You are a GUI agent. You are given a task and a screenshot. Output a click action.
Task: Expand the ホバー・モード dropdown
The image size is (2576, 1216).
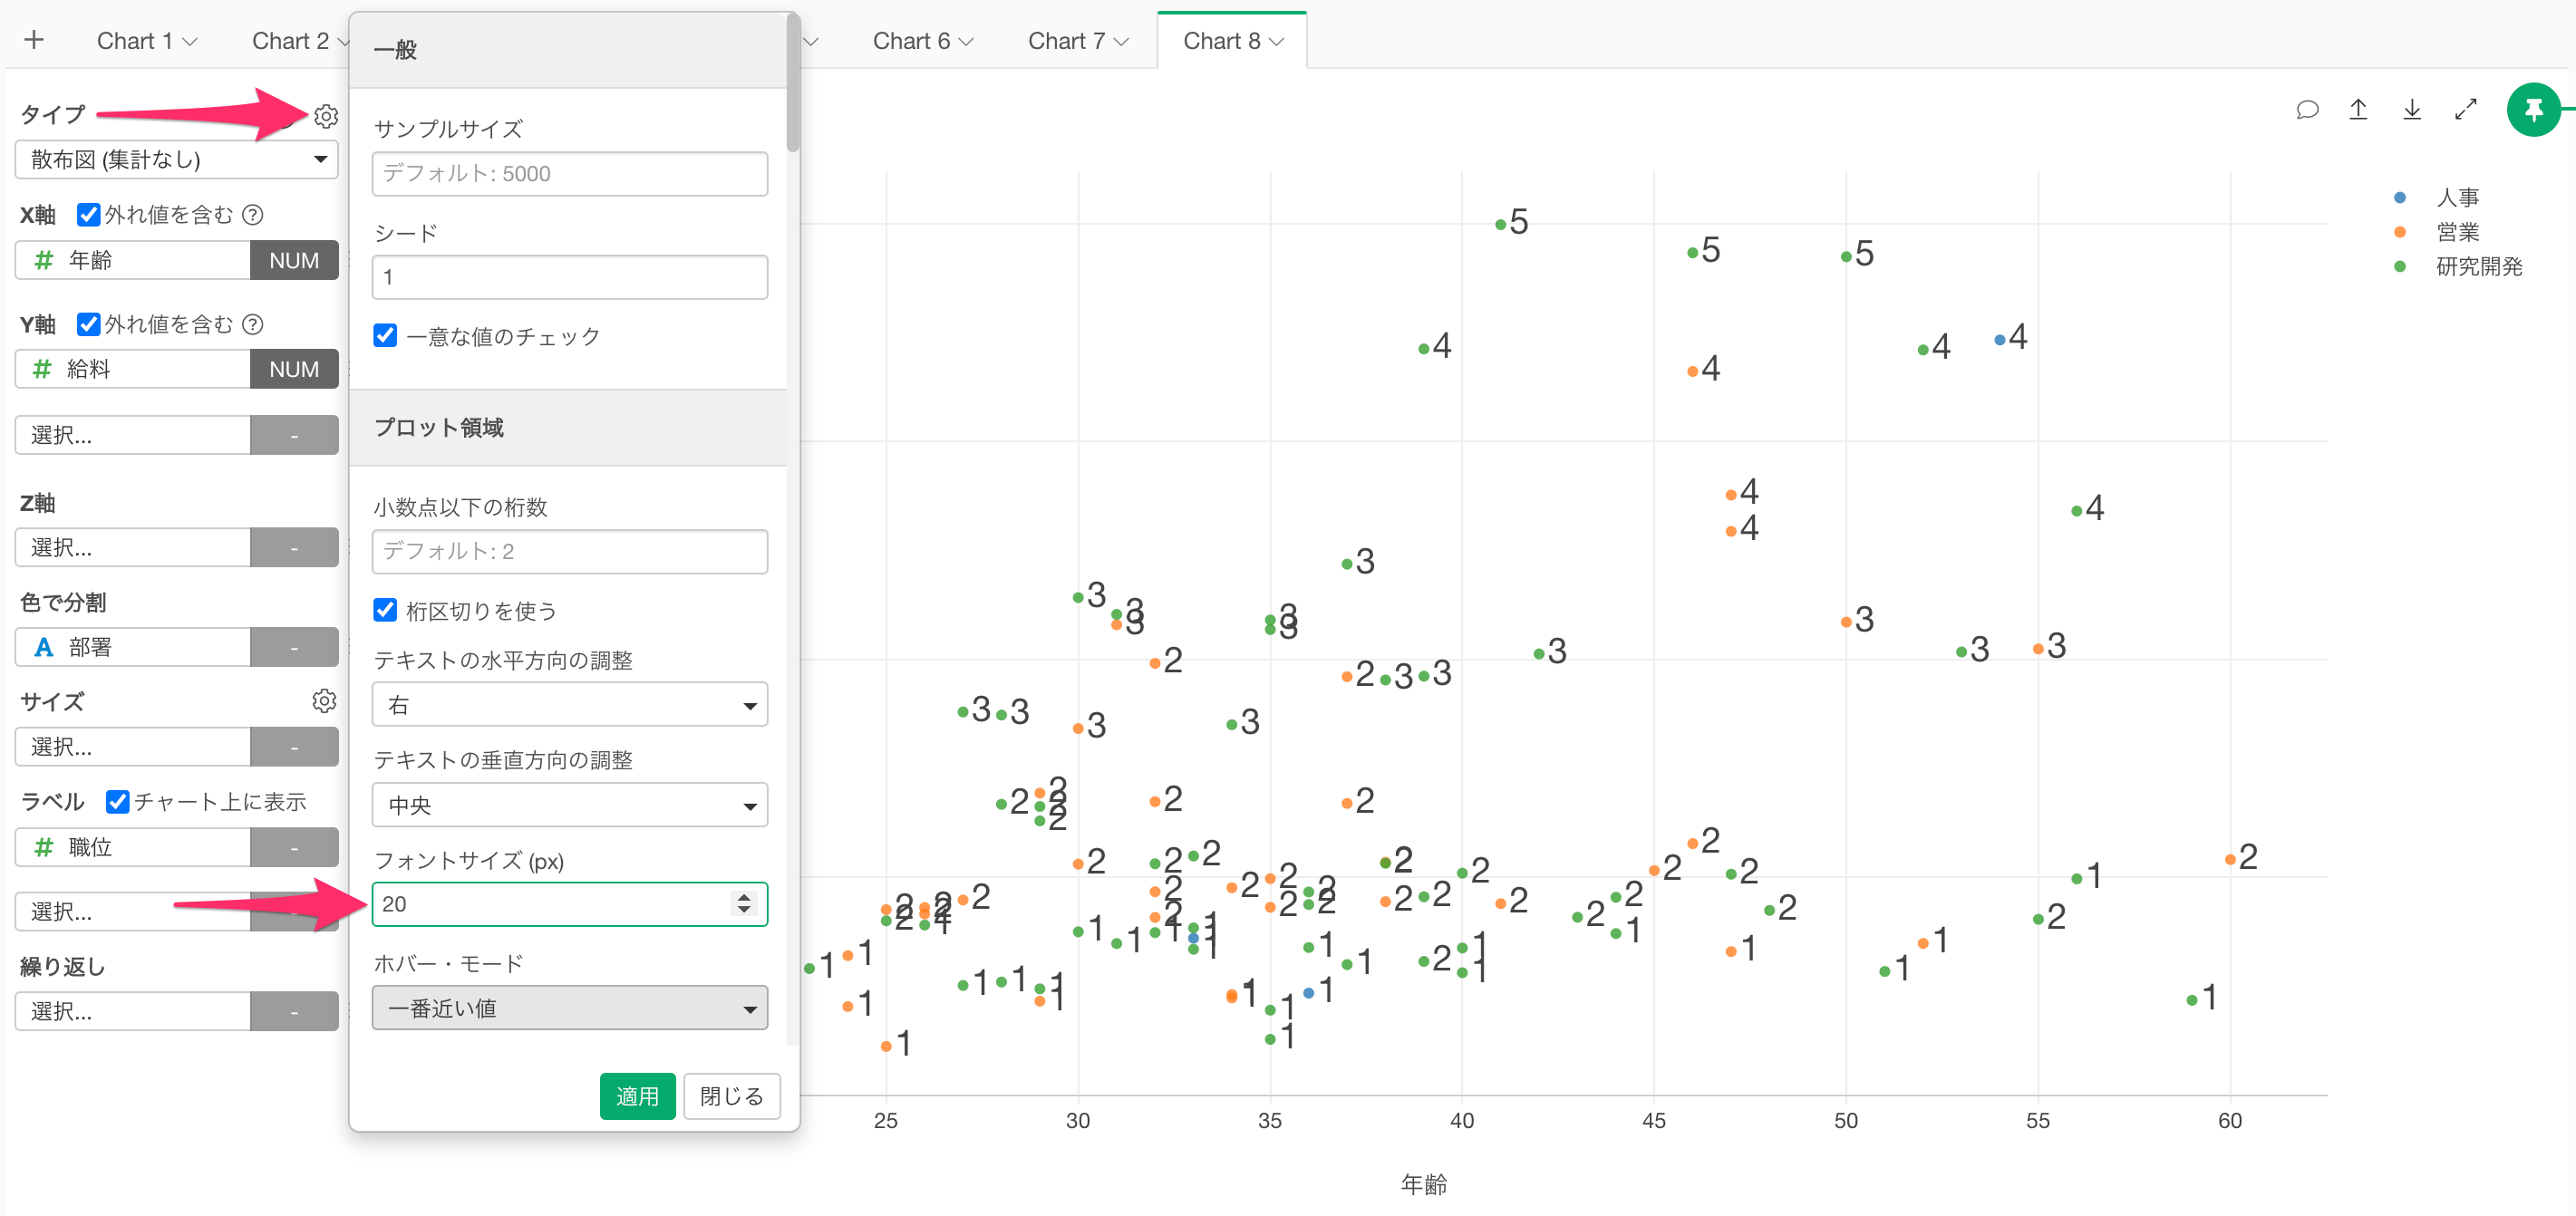tap(569, 1008)
